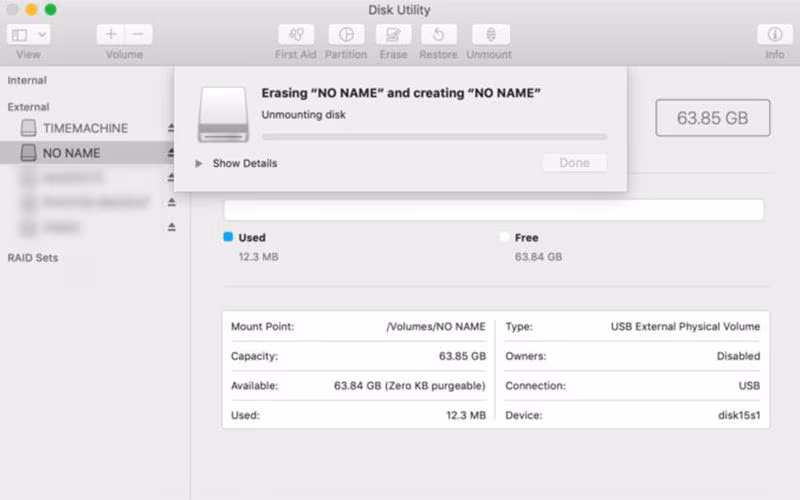Unmount the selected volume

tap(490, 35)
